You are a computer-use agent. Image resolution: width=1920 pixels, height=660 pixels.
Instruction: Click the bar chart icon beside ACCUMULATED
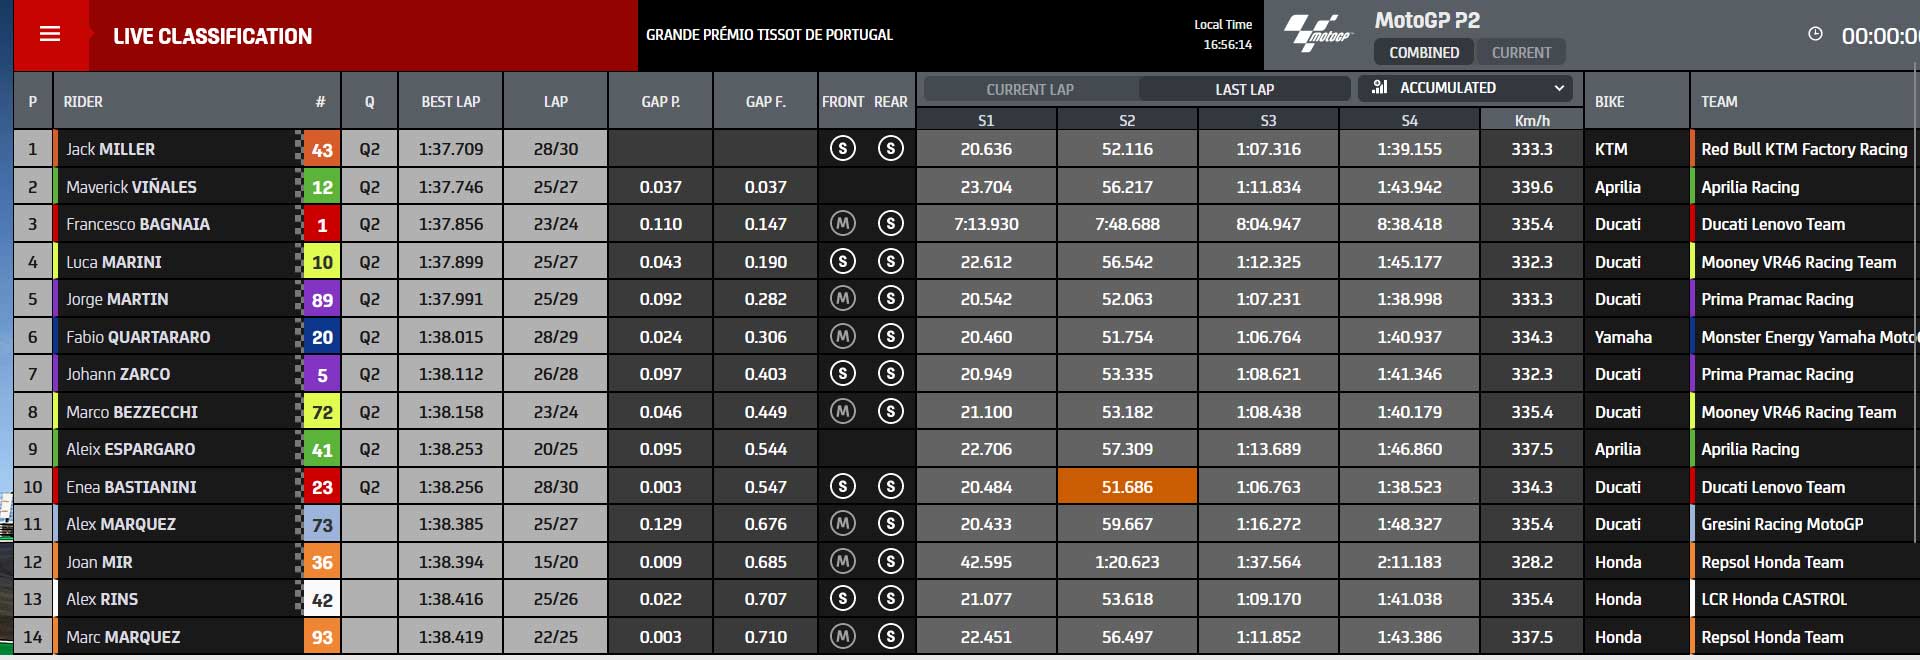[x=1380, y=87]
